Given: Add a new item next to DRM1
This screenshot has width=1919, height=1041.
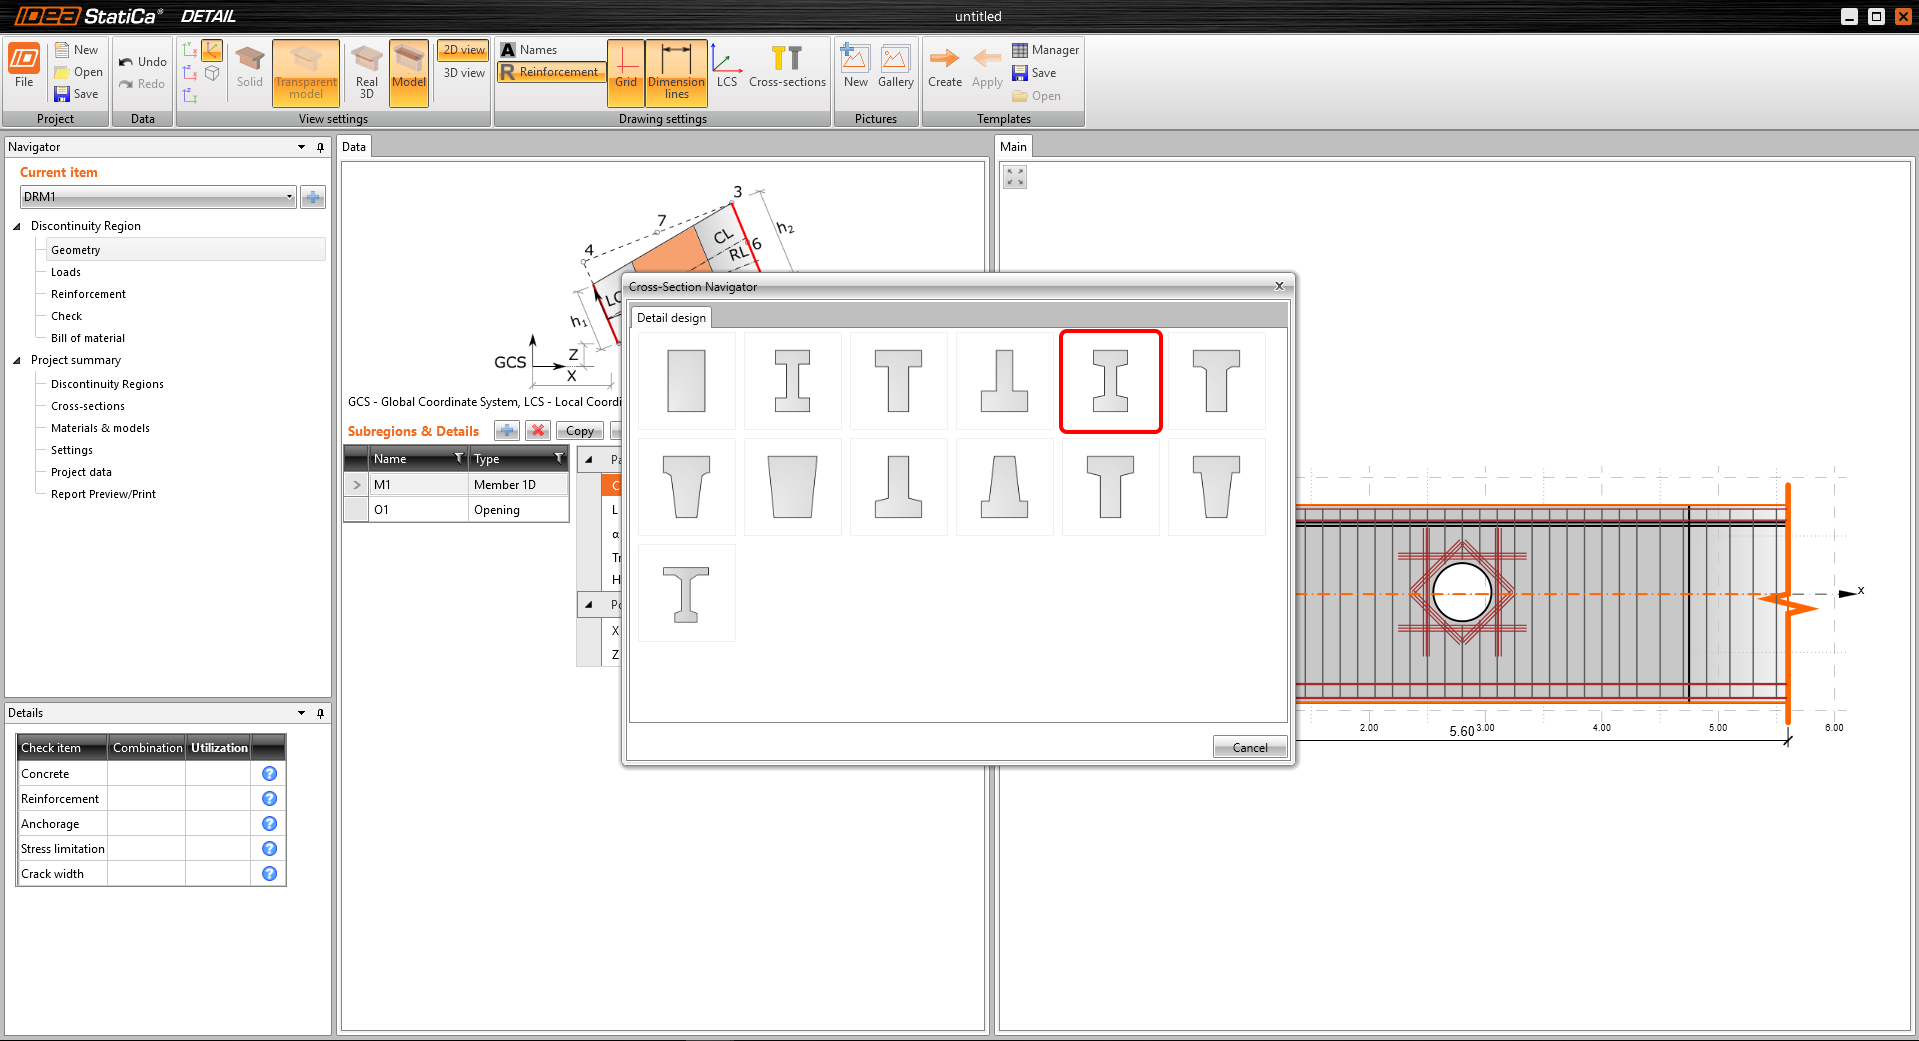Looking at the screenshot, I should (x=313, y=197).
